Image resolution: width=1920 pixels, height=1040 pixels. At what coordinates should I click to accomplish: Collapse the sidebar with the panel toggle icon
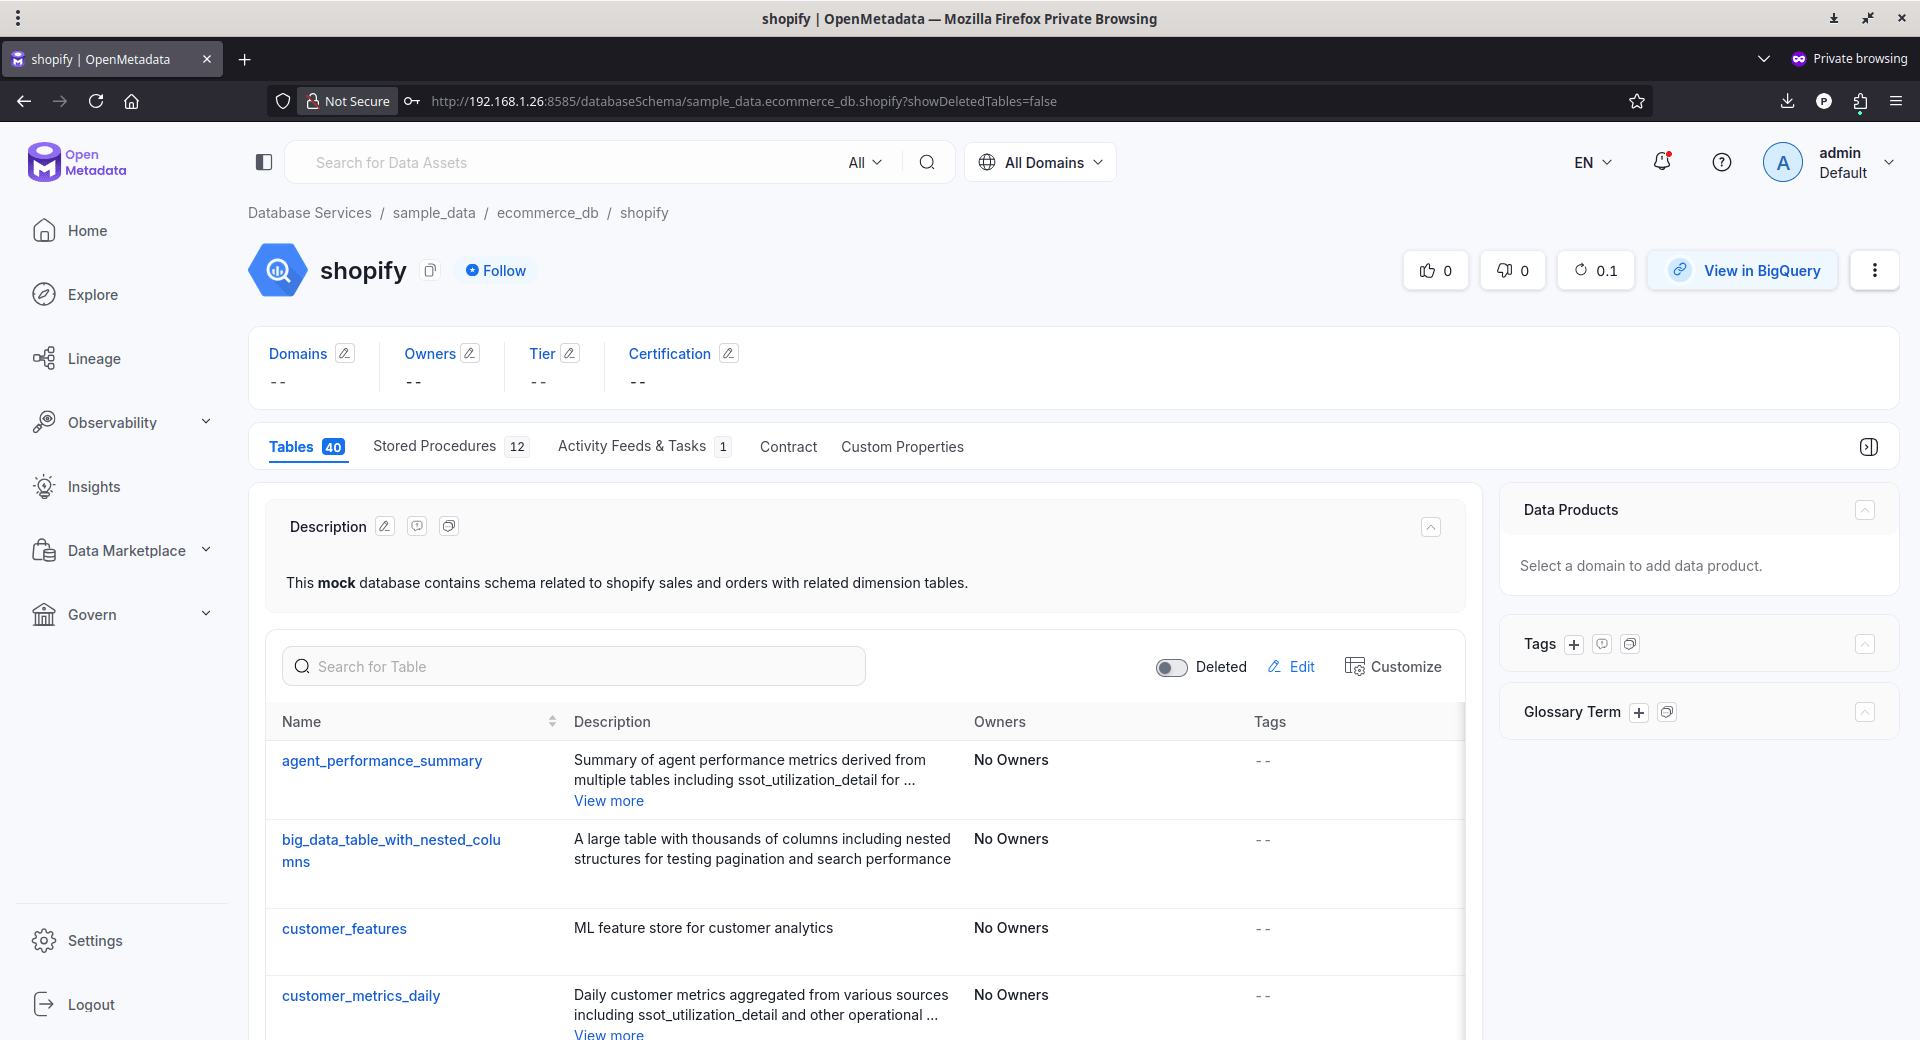coord(264,162)
